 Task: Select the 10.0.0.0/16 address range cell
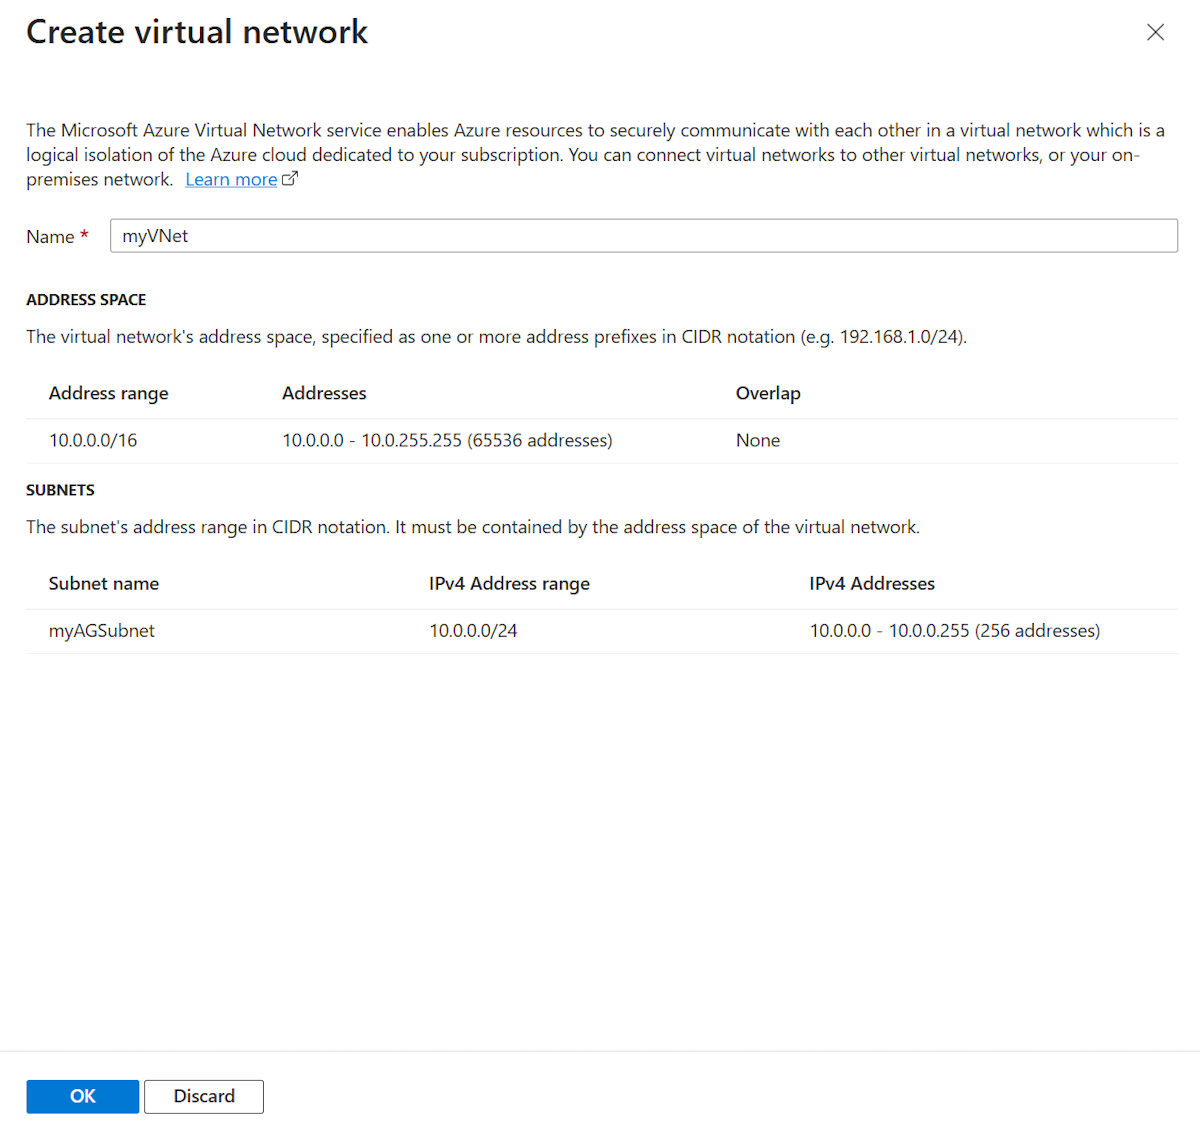tap(93, 440)
